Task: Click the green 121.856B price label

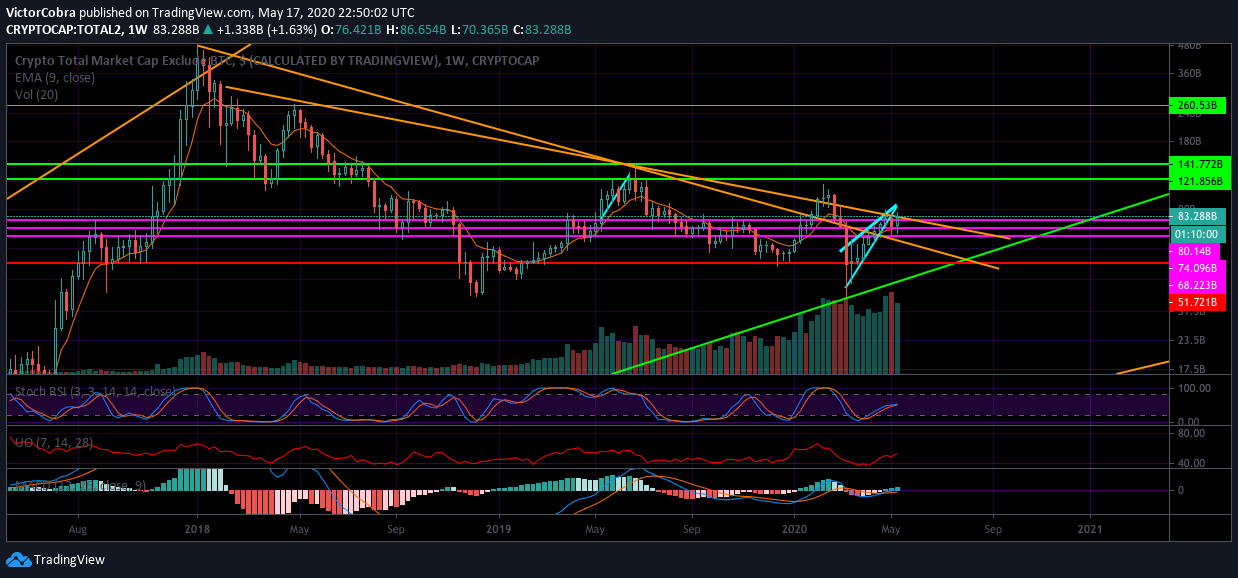Action: (x=1199, y=181)
